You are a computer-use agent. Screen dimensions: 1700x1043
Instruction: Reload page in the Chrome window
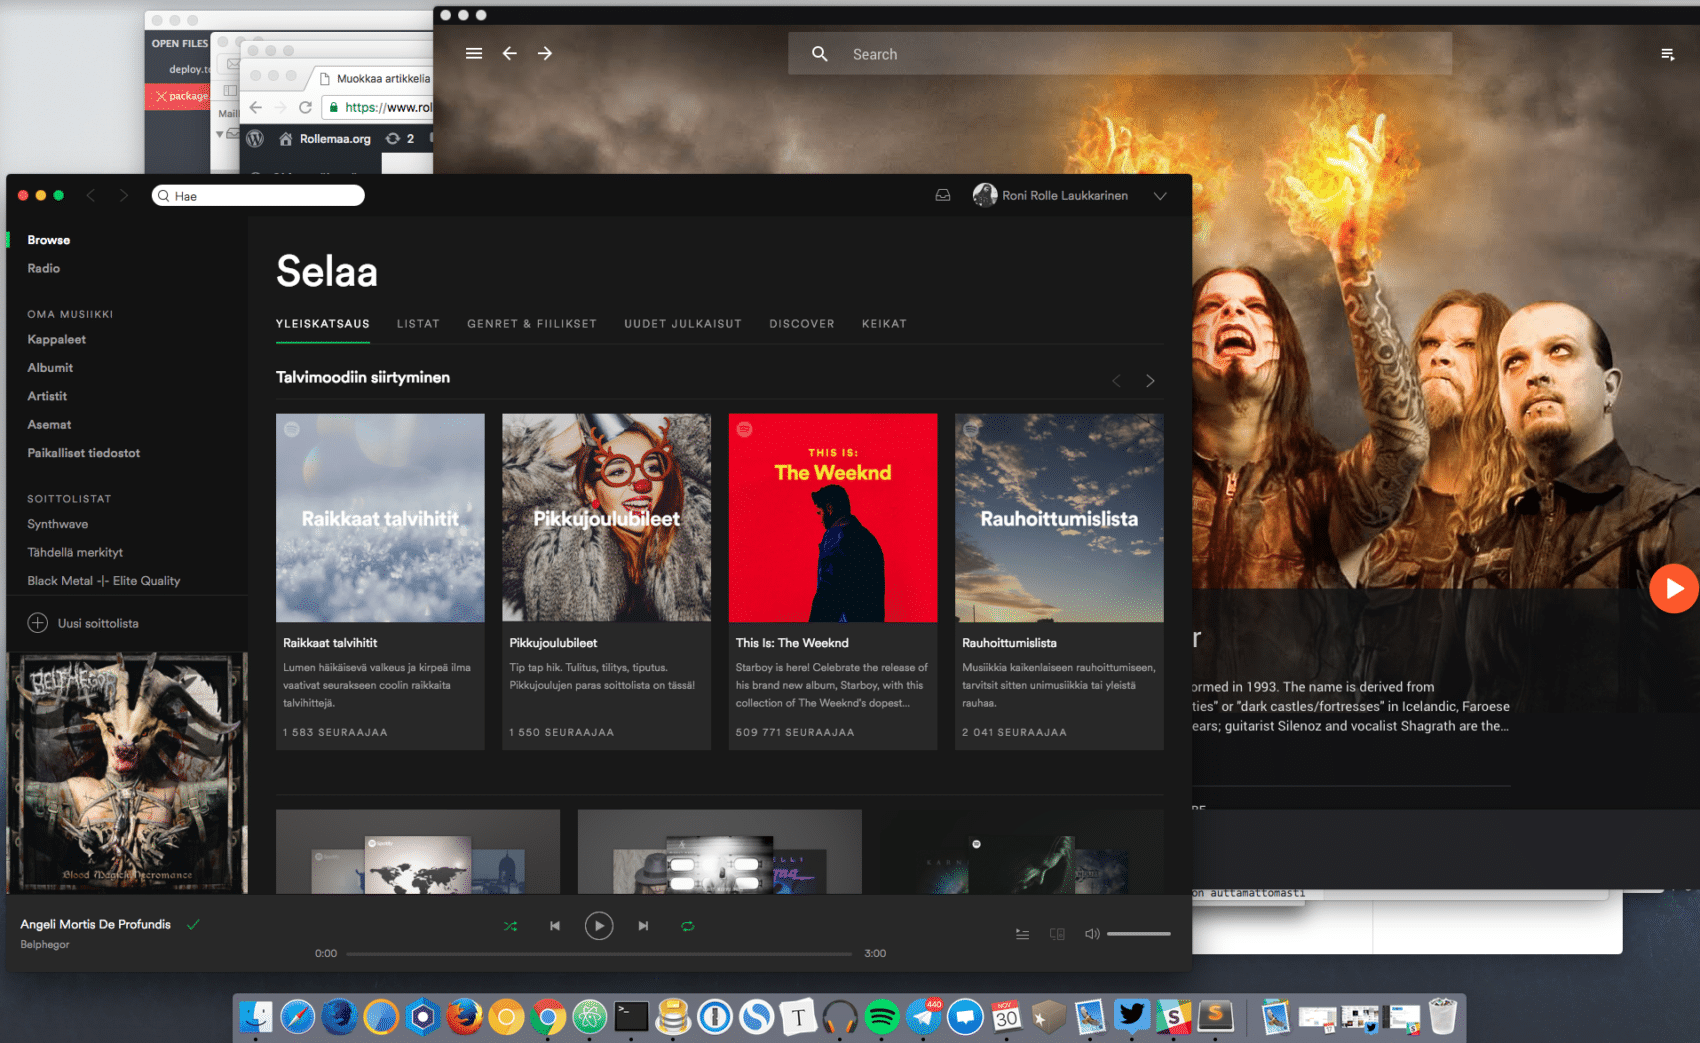[x=306, y=107]
